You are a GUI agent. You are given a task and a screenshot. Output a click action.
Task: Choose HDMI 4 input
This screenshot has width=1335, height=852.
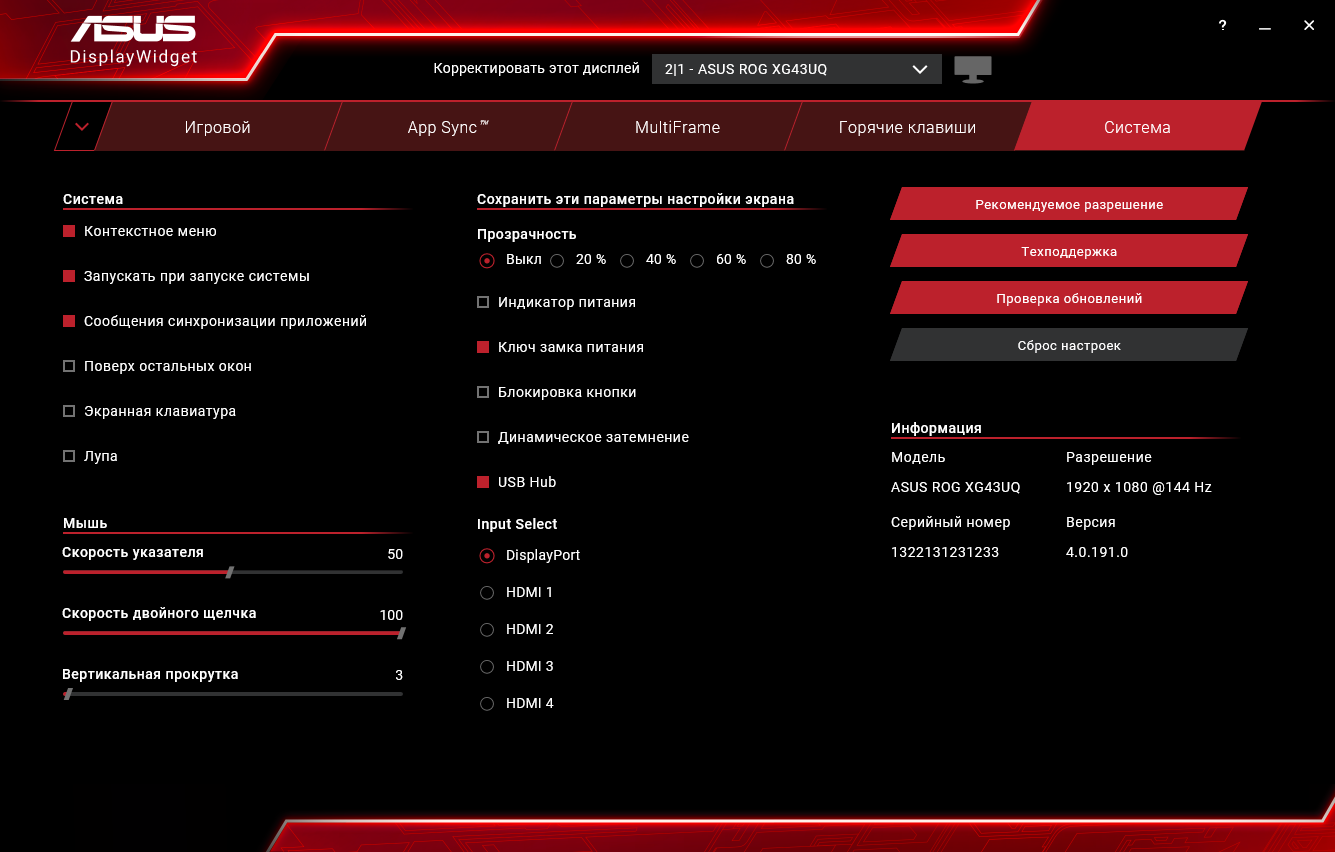pos(487,704)
